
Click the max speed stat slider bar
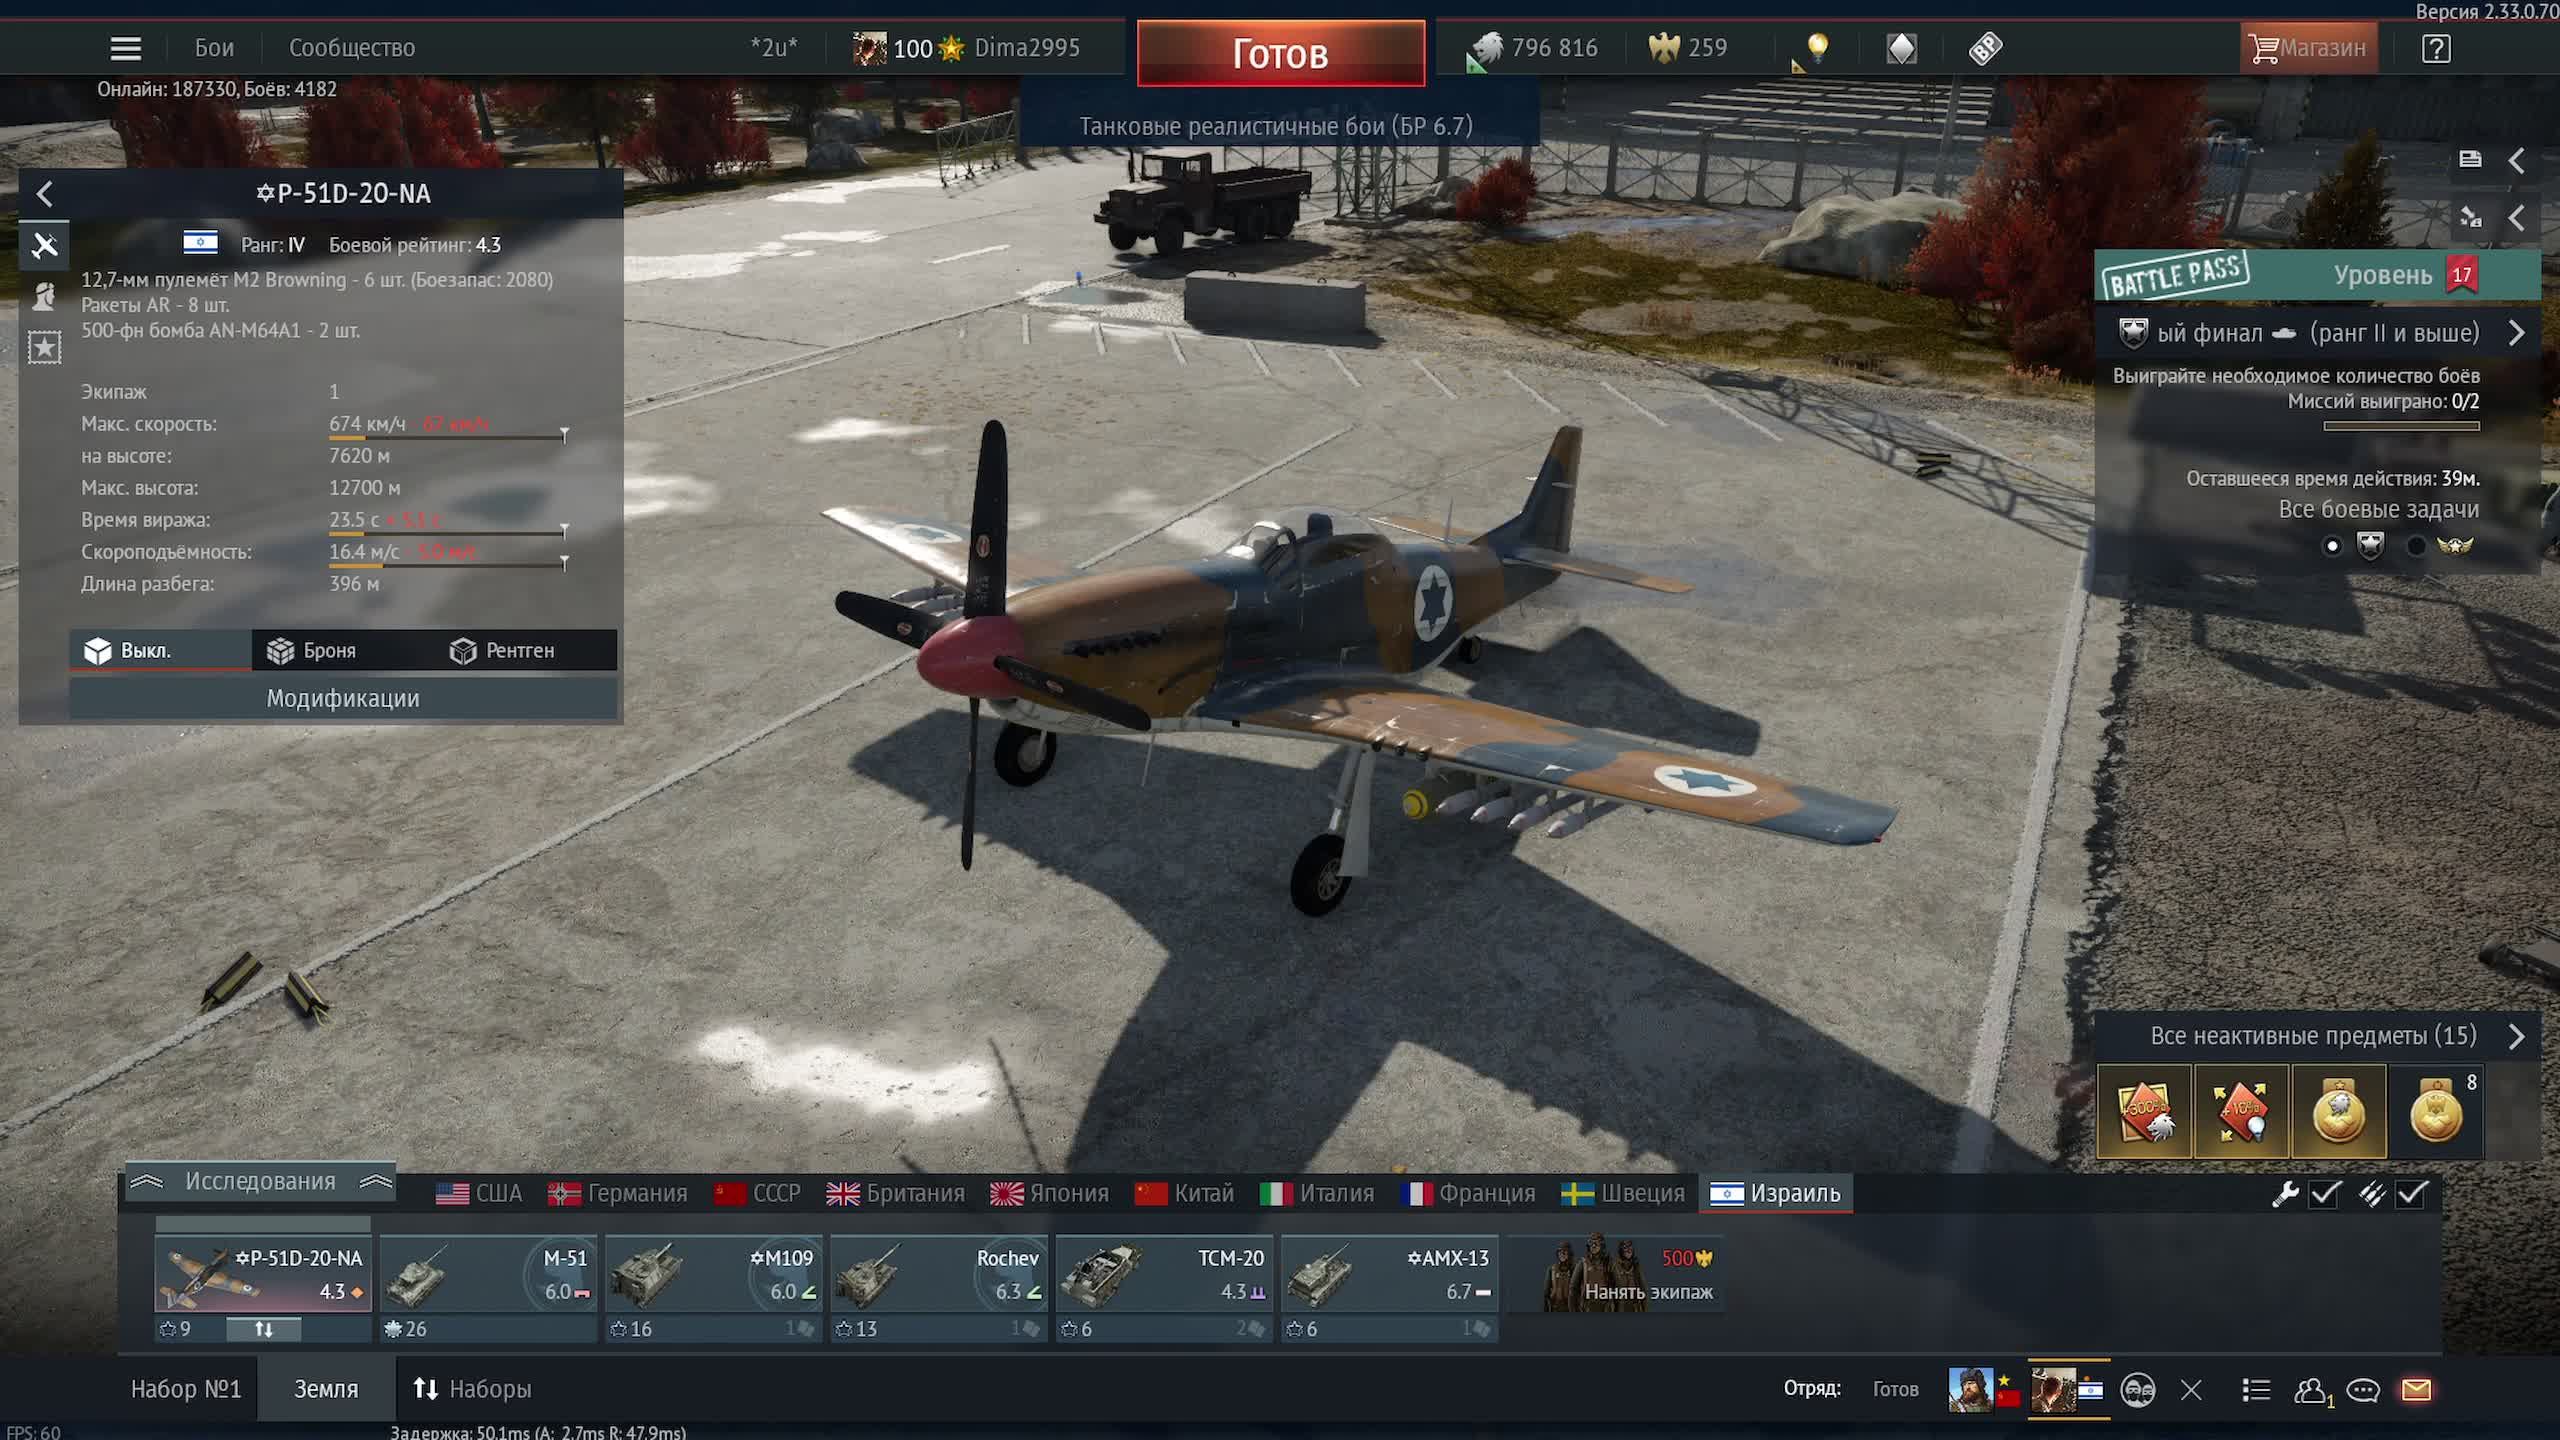click(x=447, y=437)
